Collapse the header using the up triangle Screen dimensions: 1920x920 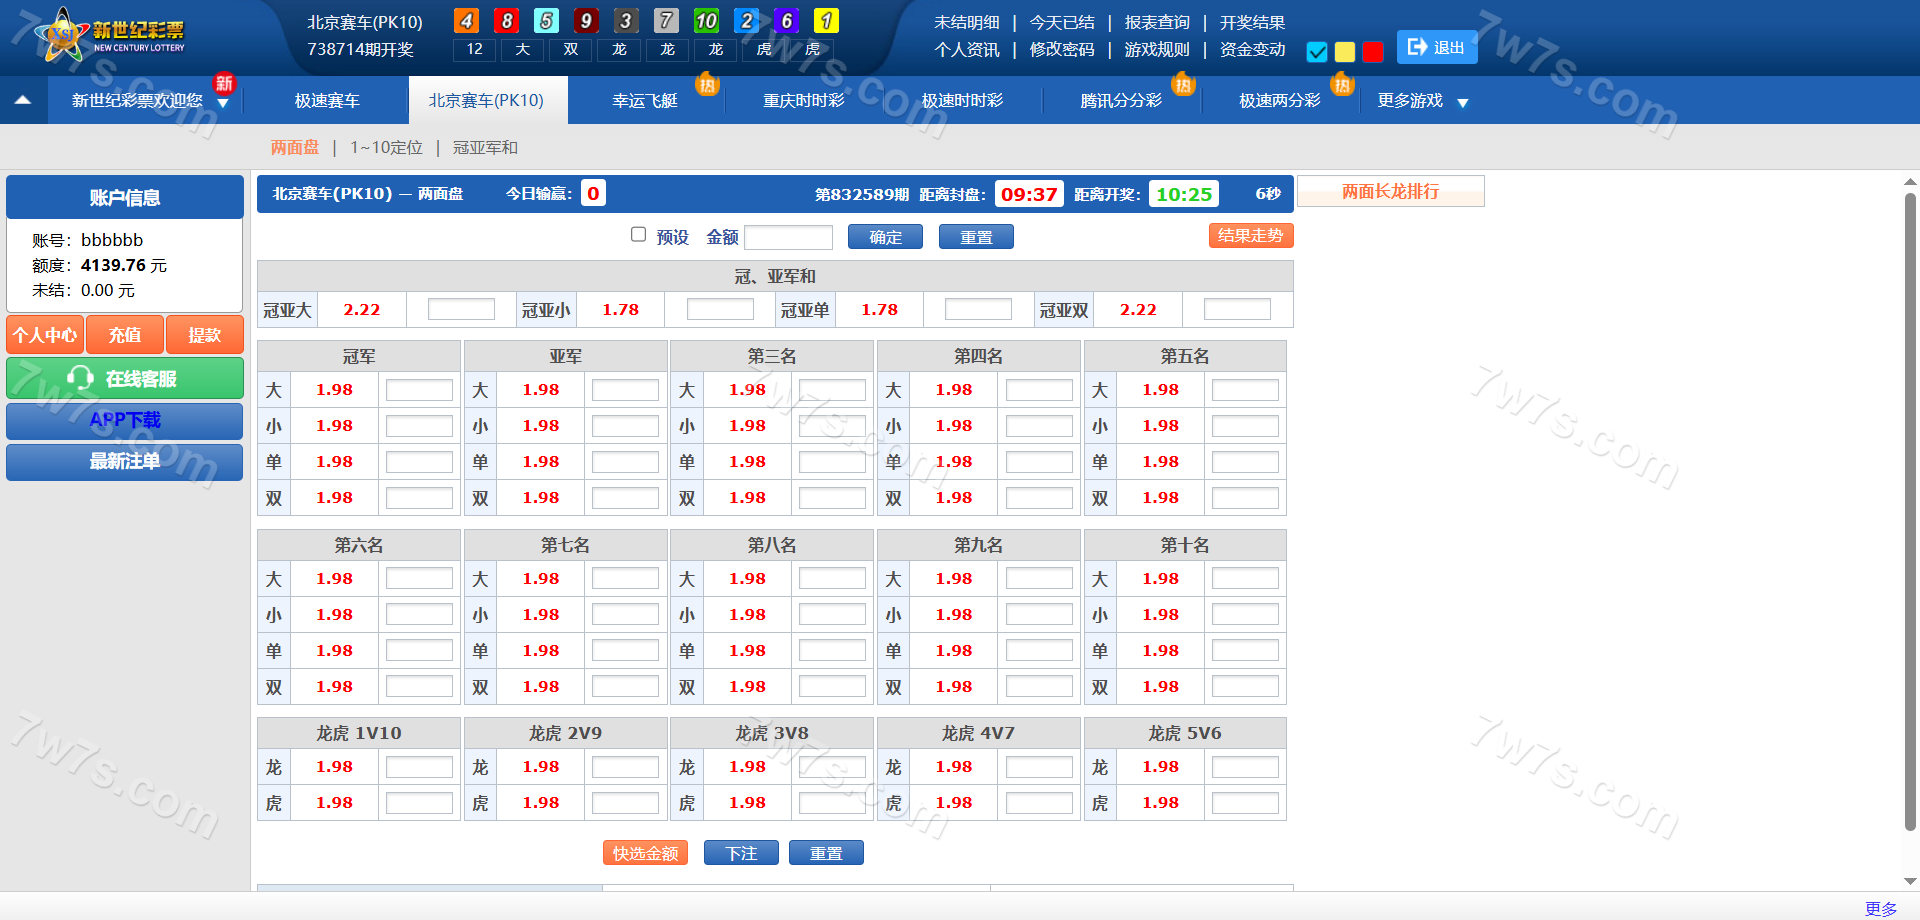[x=23, y=100]
